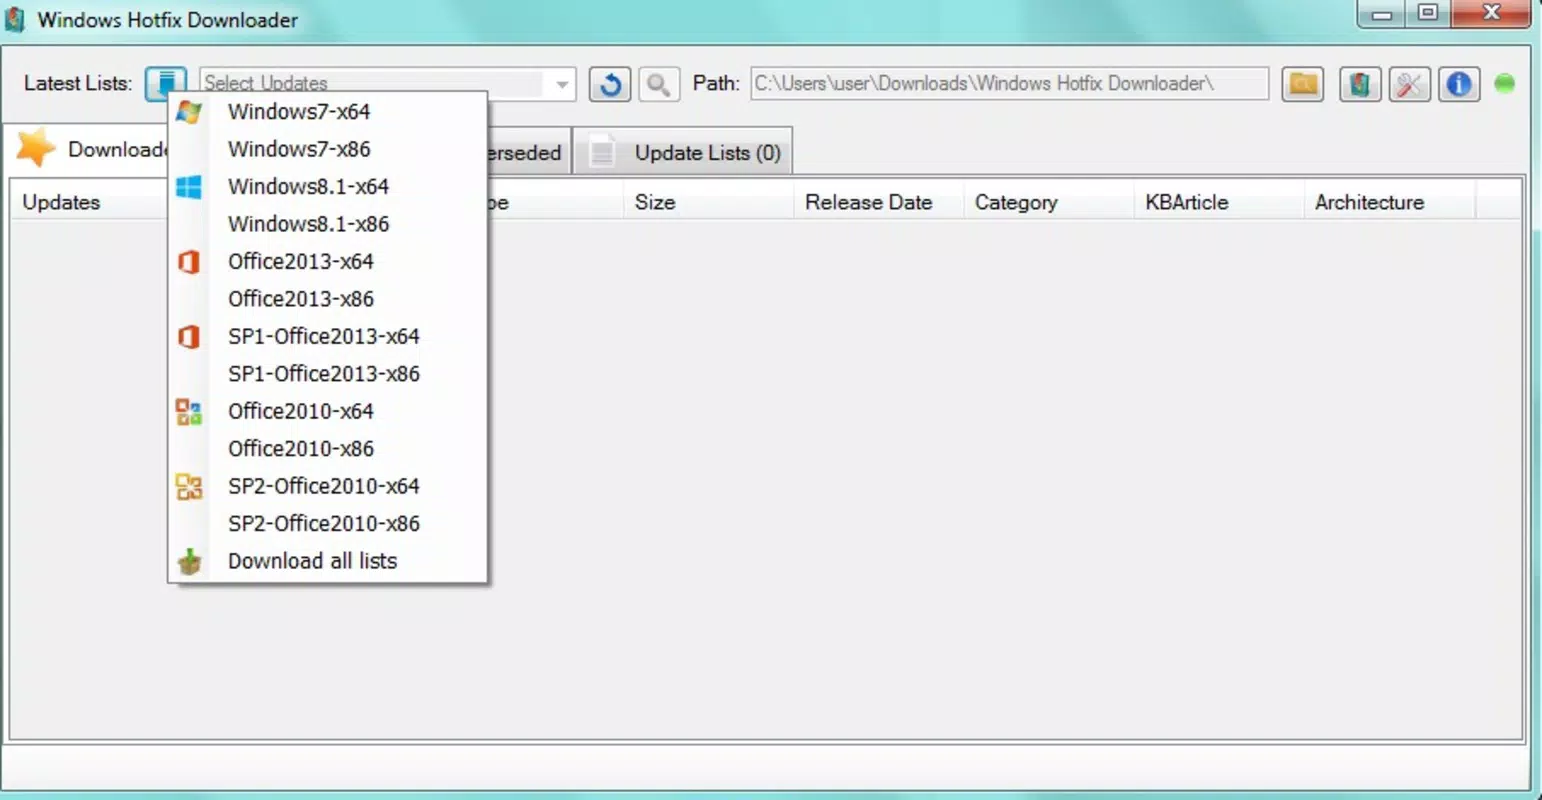Viewport: 1542px width, 800px height.
Task: Choose Windows7-x64 from the list menu
Action: (328, 111)
